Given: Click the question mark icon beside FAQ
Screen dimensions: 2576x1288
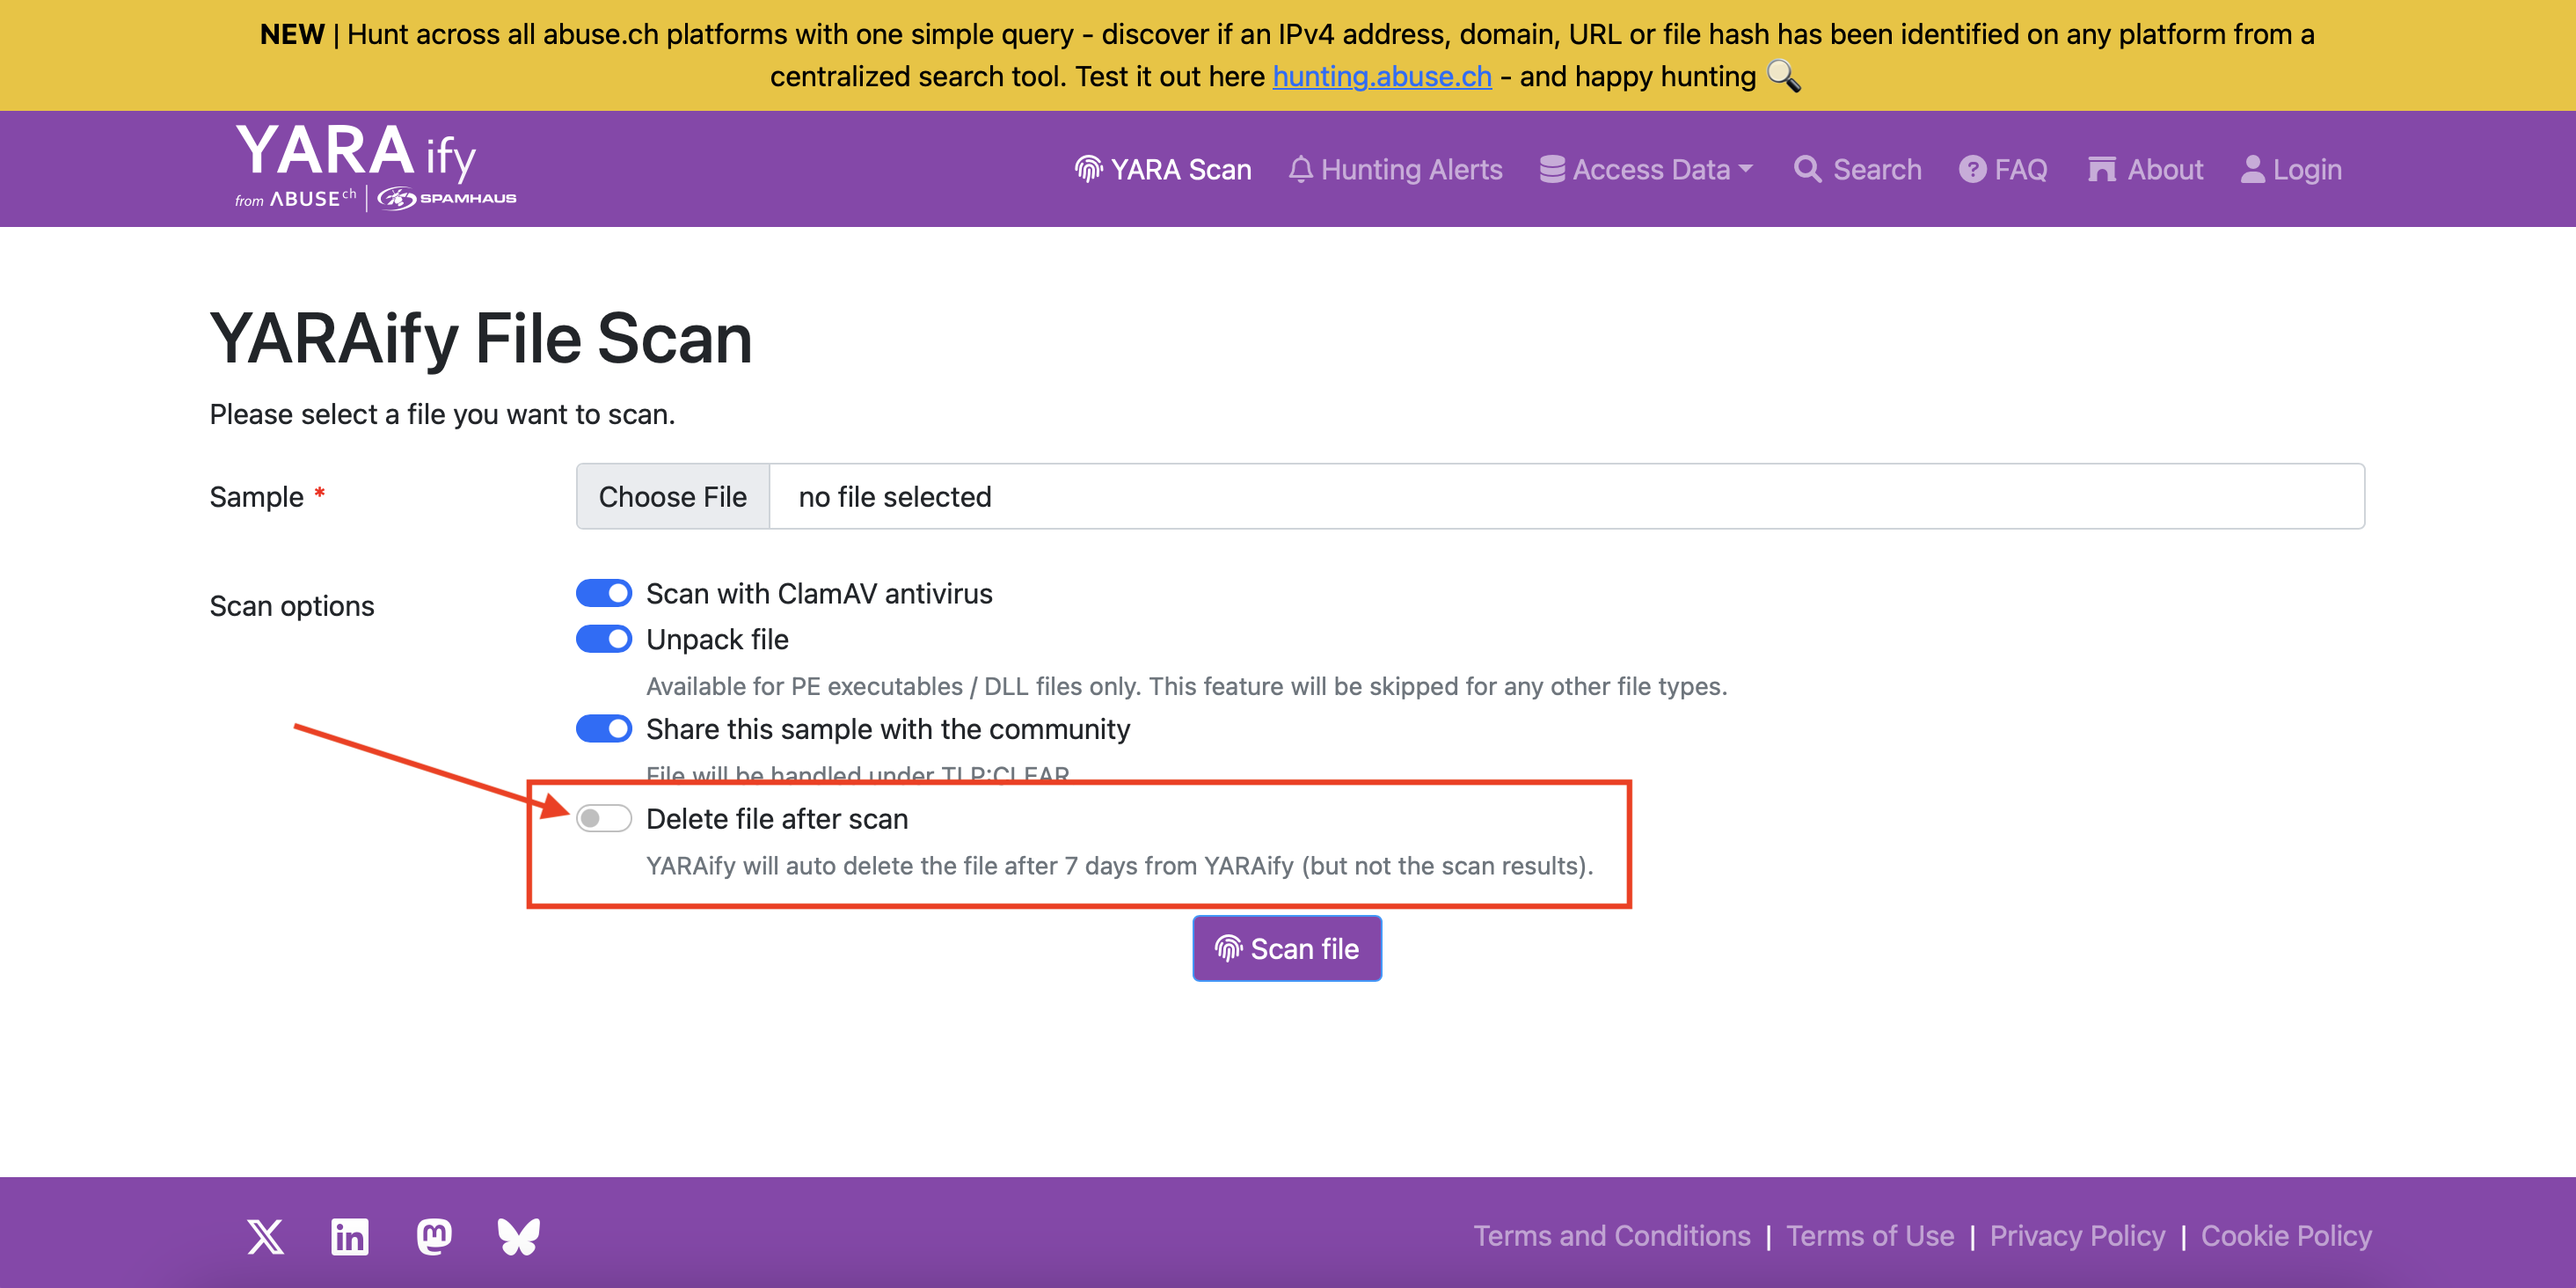Looking at the screenshot, I should click(x=1972, y=169).
